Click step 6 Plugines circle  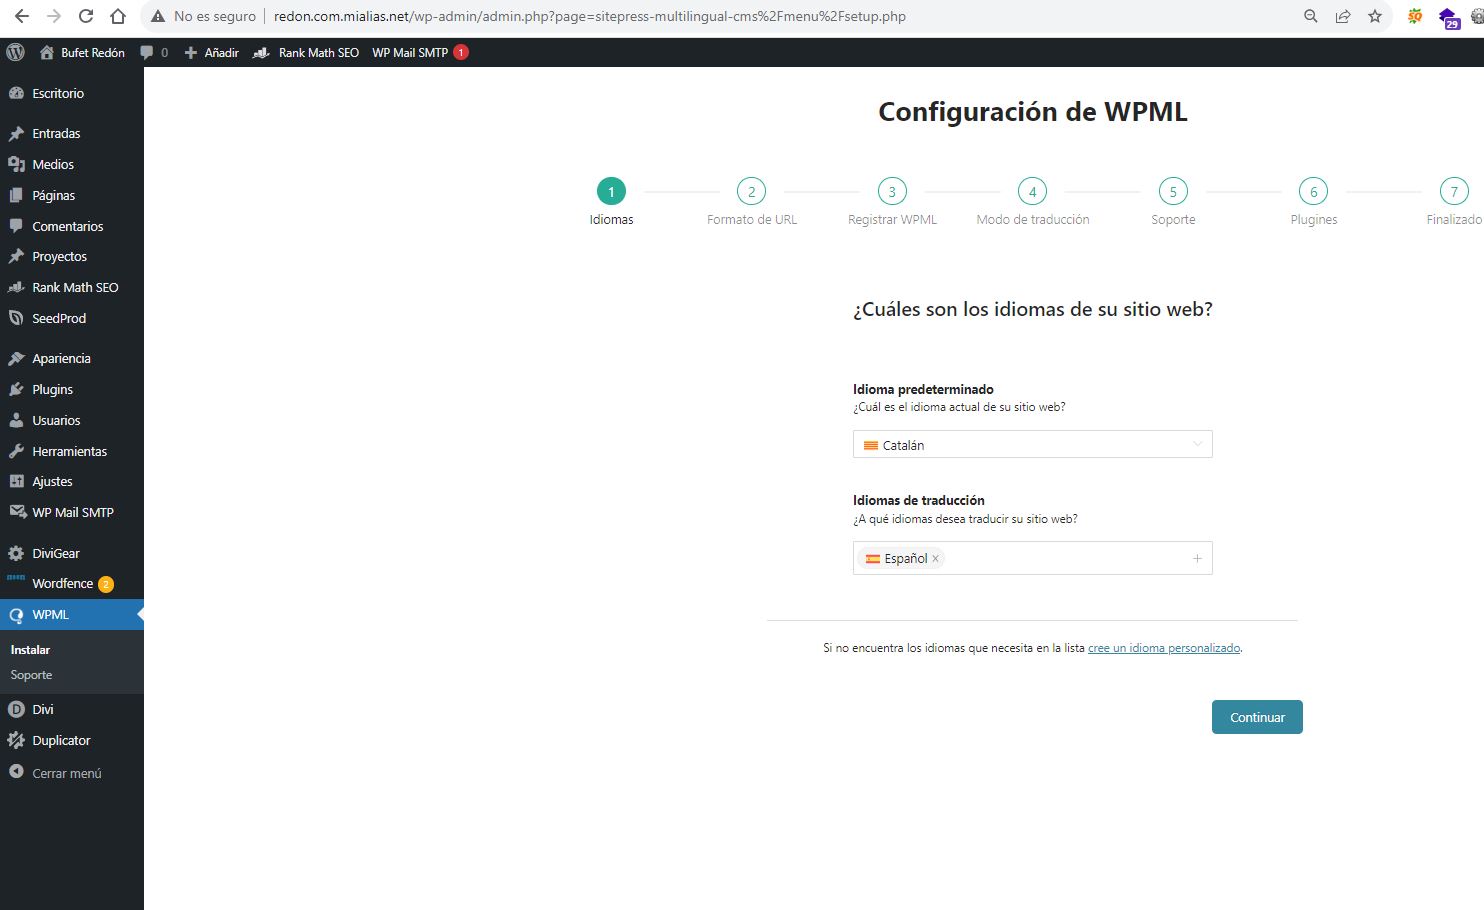[1314, 191]
